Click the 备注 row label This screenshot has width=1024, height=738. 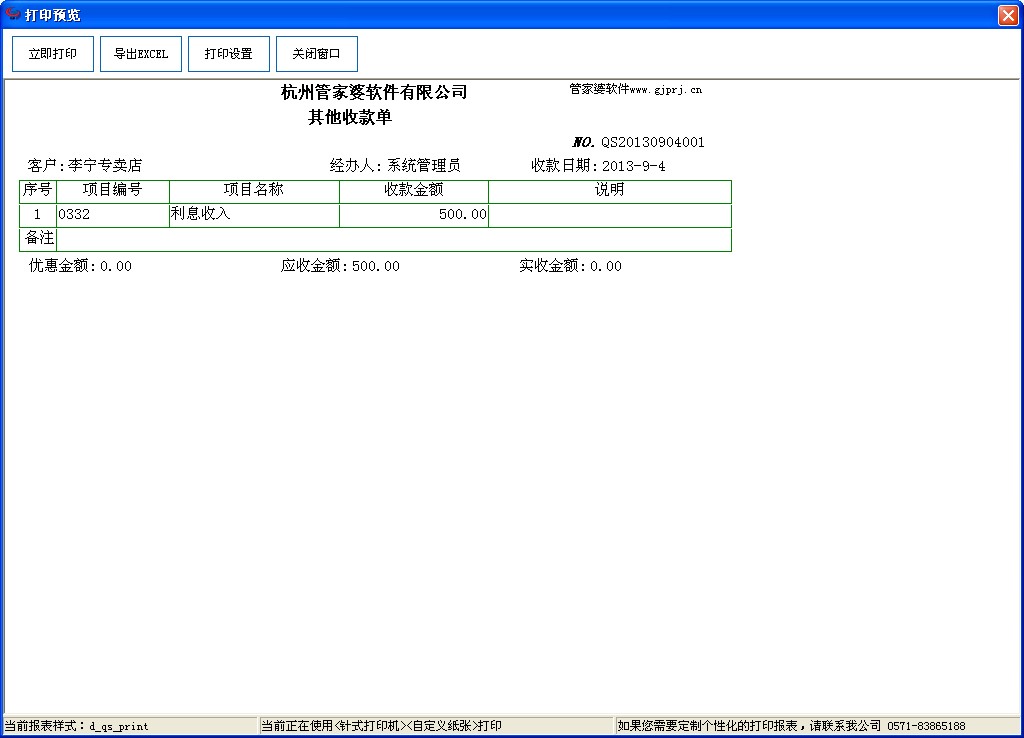click(x=39, y=239)
